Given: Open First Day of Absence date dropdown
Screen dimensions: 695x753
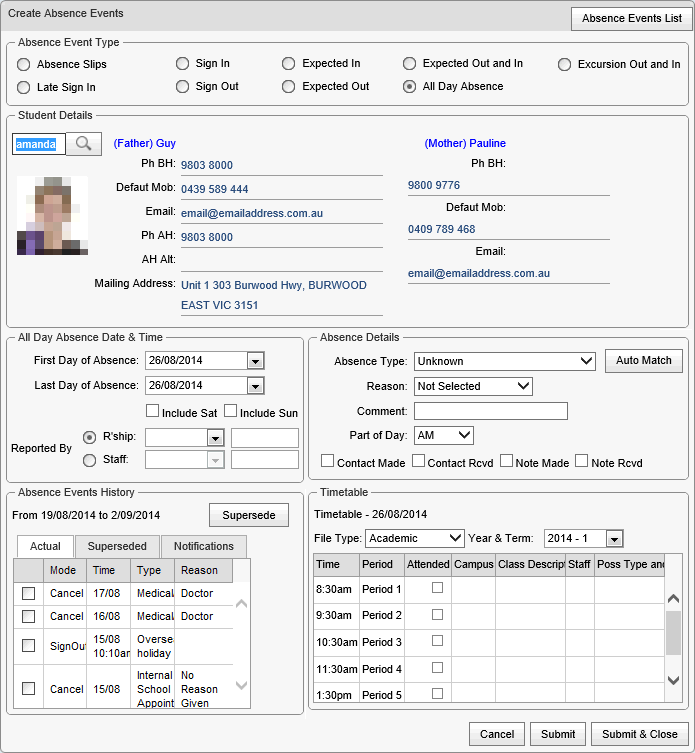Looking at the screenshot, I should [x=256, y=361].
